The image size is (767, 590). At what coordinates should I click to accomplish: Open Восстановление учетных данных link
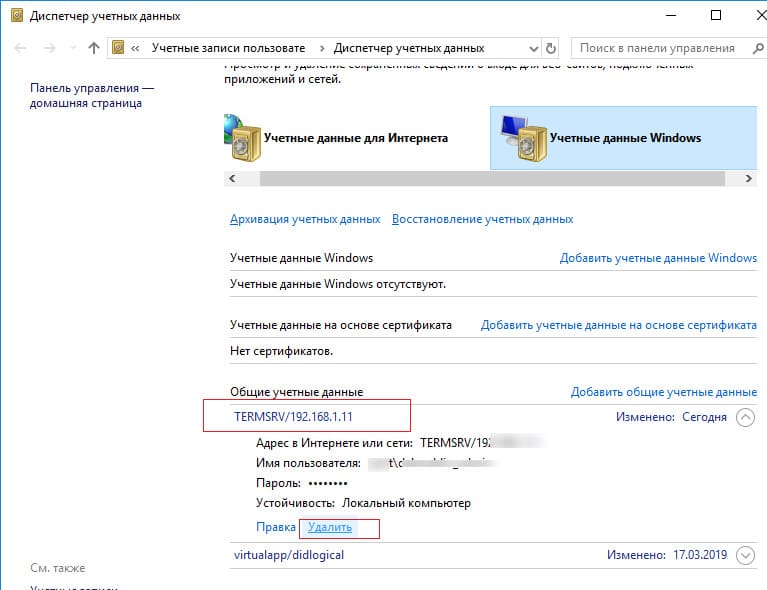click(x=482, y=219)
